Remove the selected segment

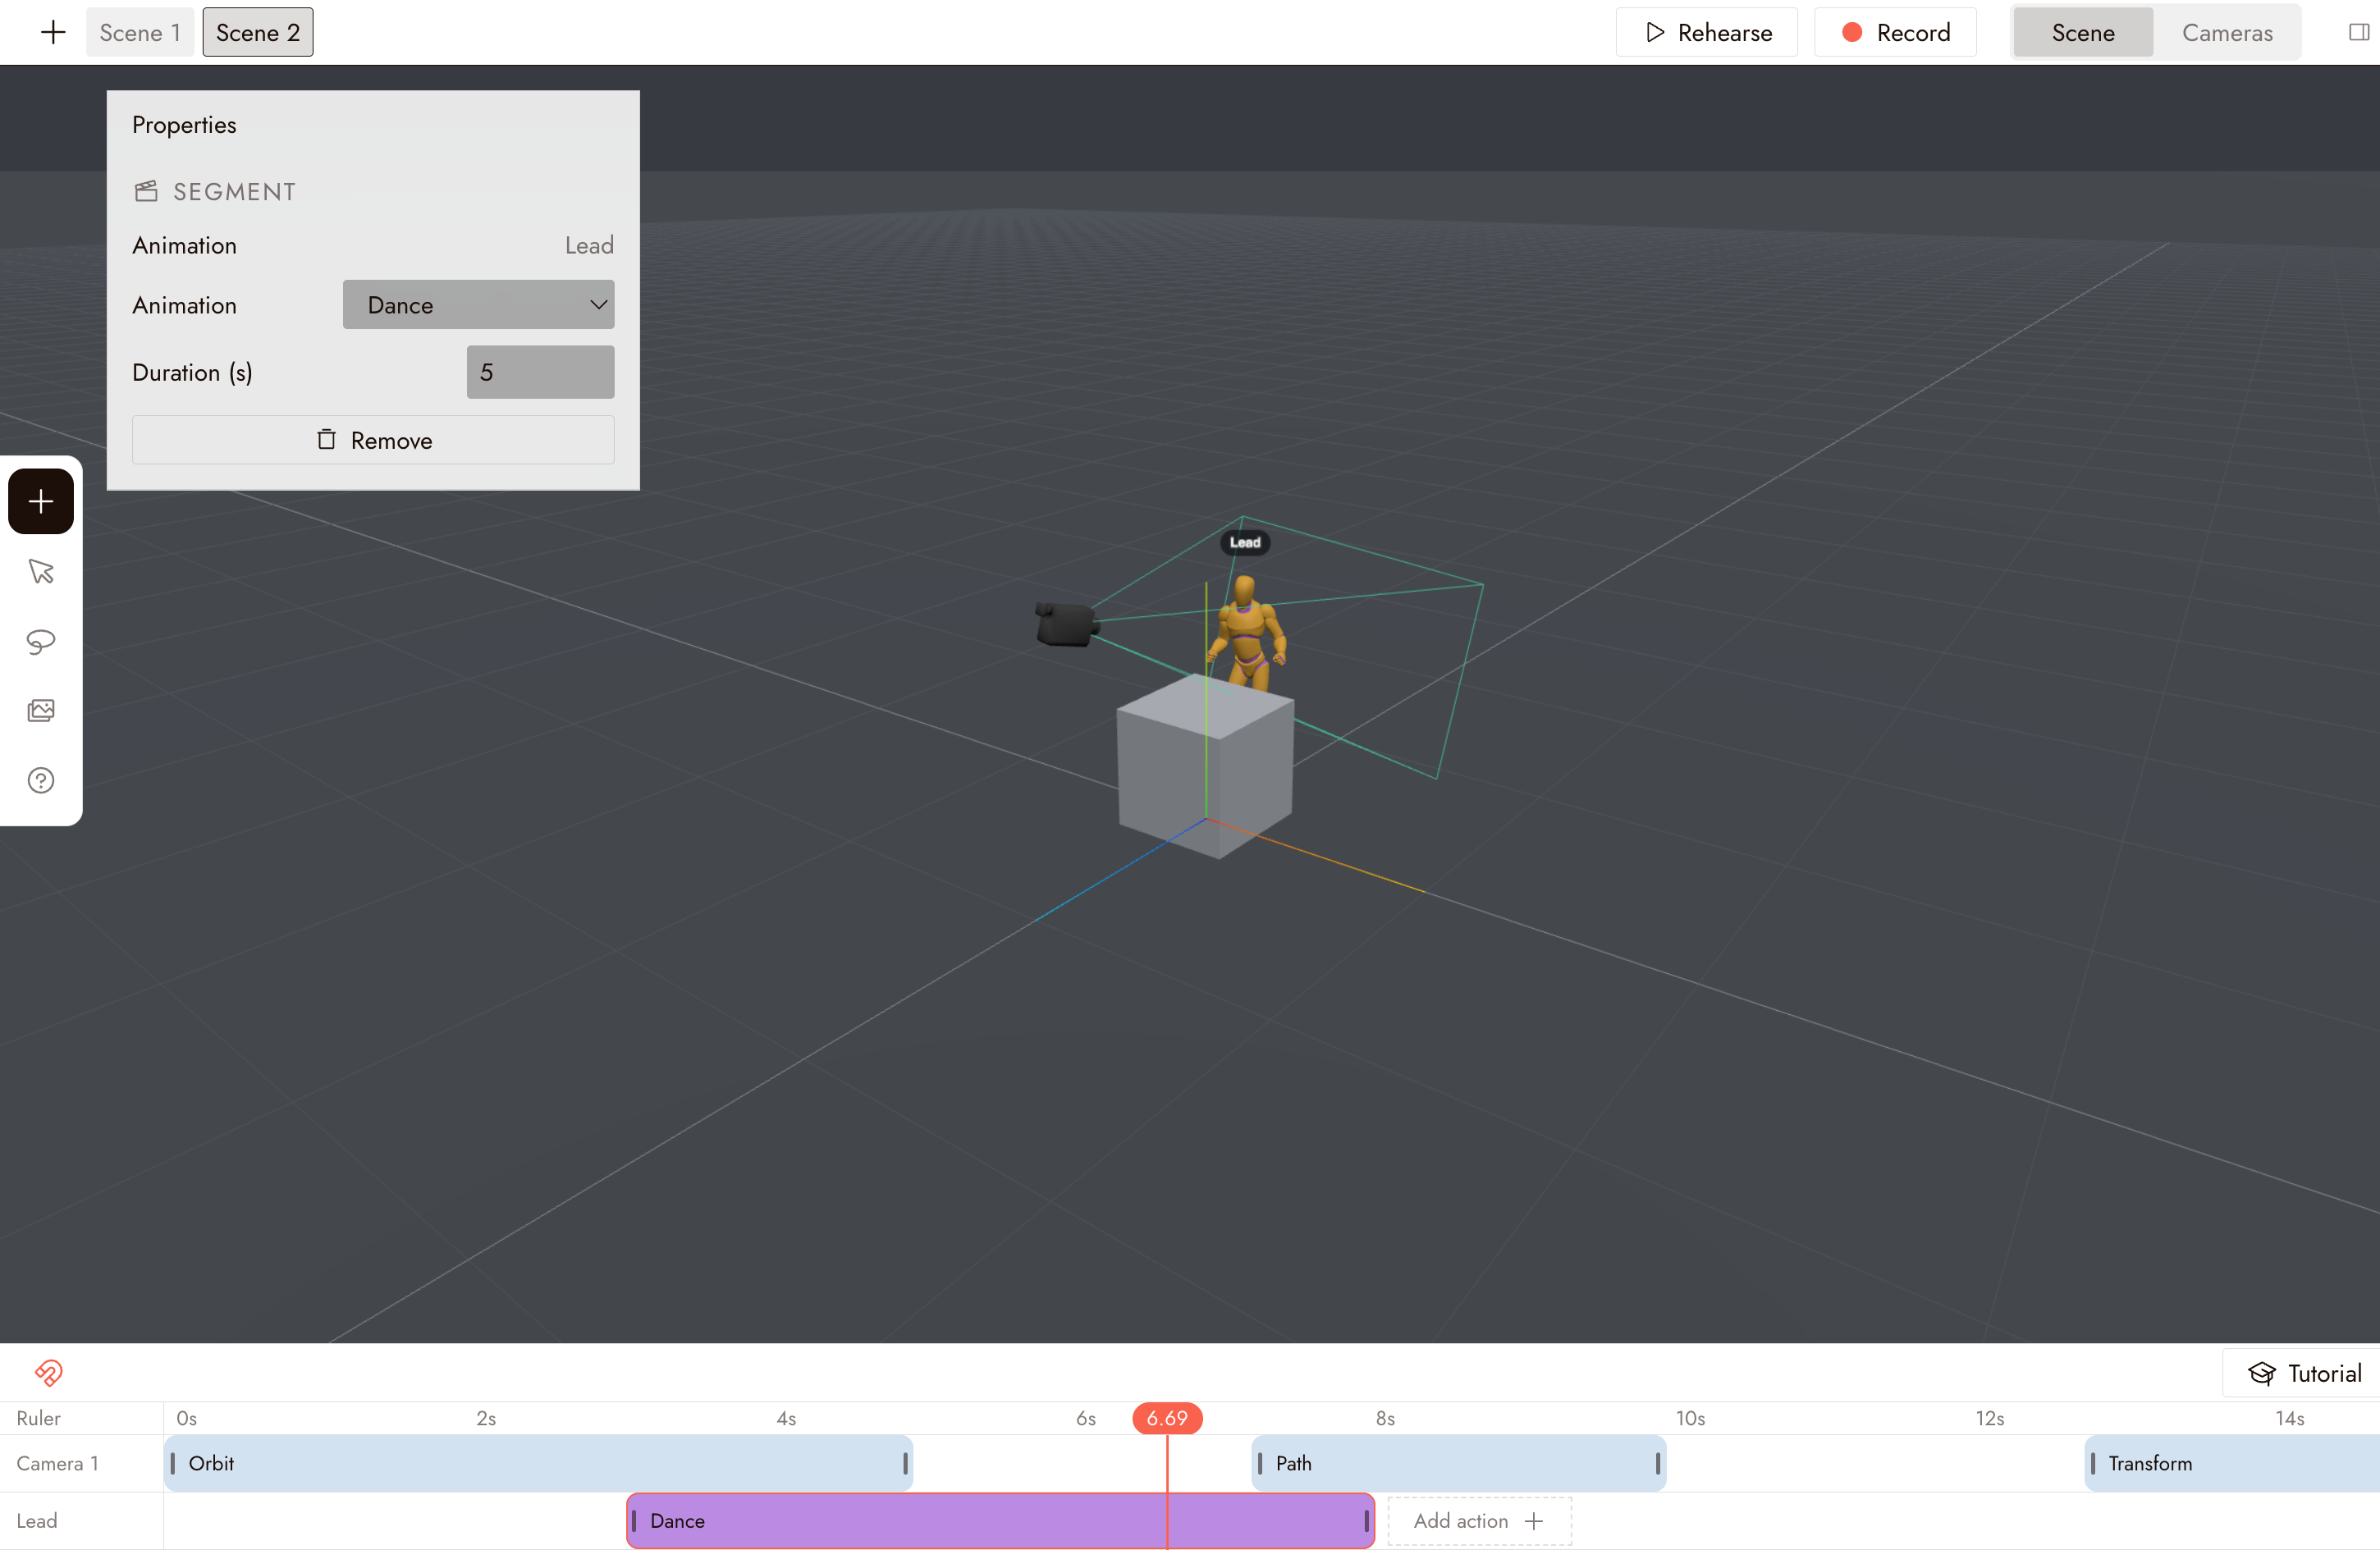click(x=373, y=440)
